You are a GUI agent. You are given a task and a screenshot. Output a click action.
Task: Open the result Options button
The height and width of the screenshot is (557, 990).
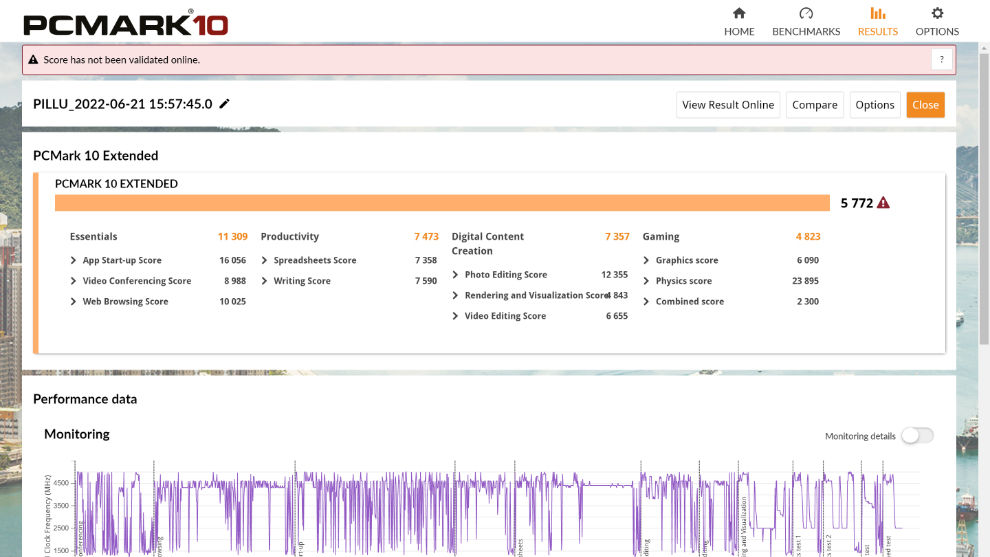point(874,105)
